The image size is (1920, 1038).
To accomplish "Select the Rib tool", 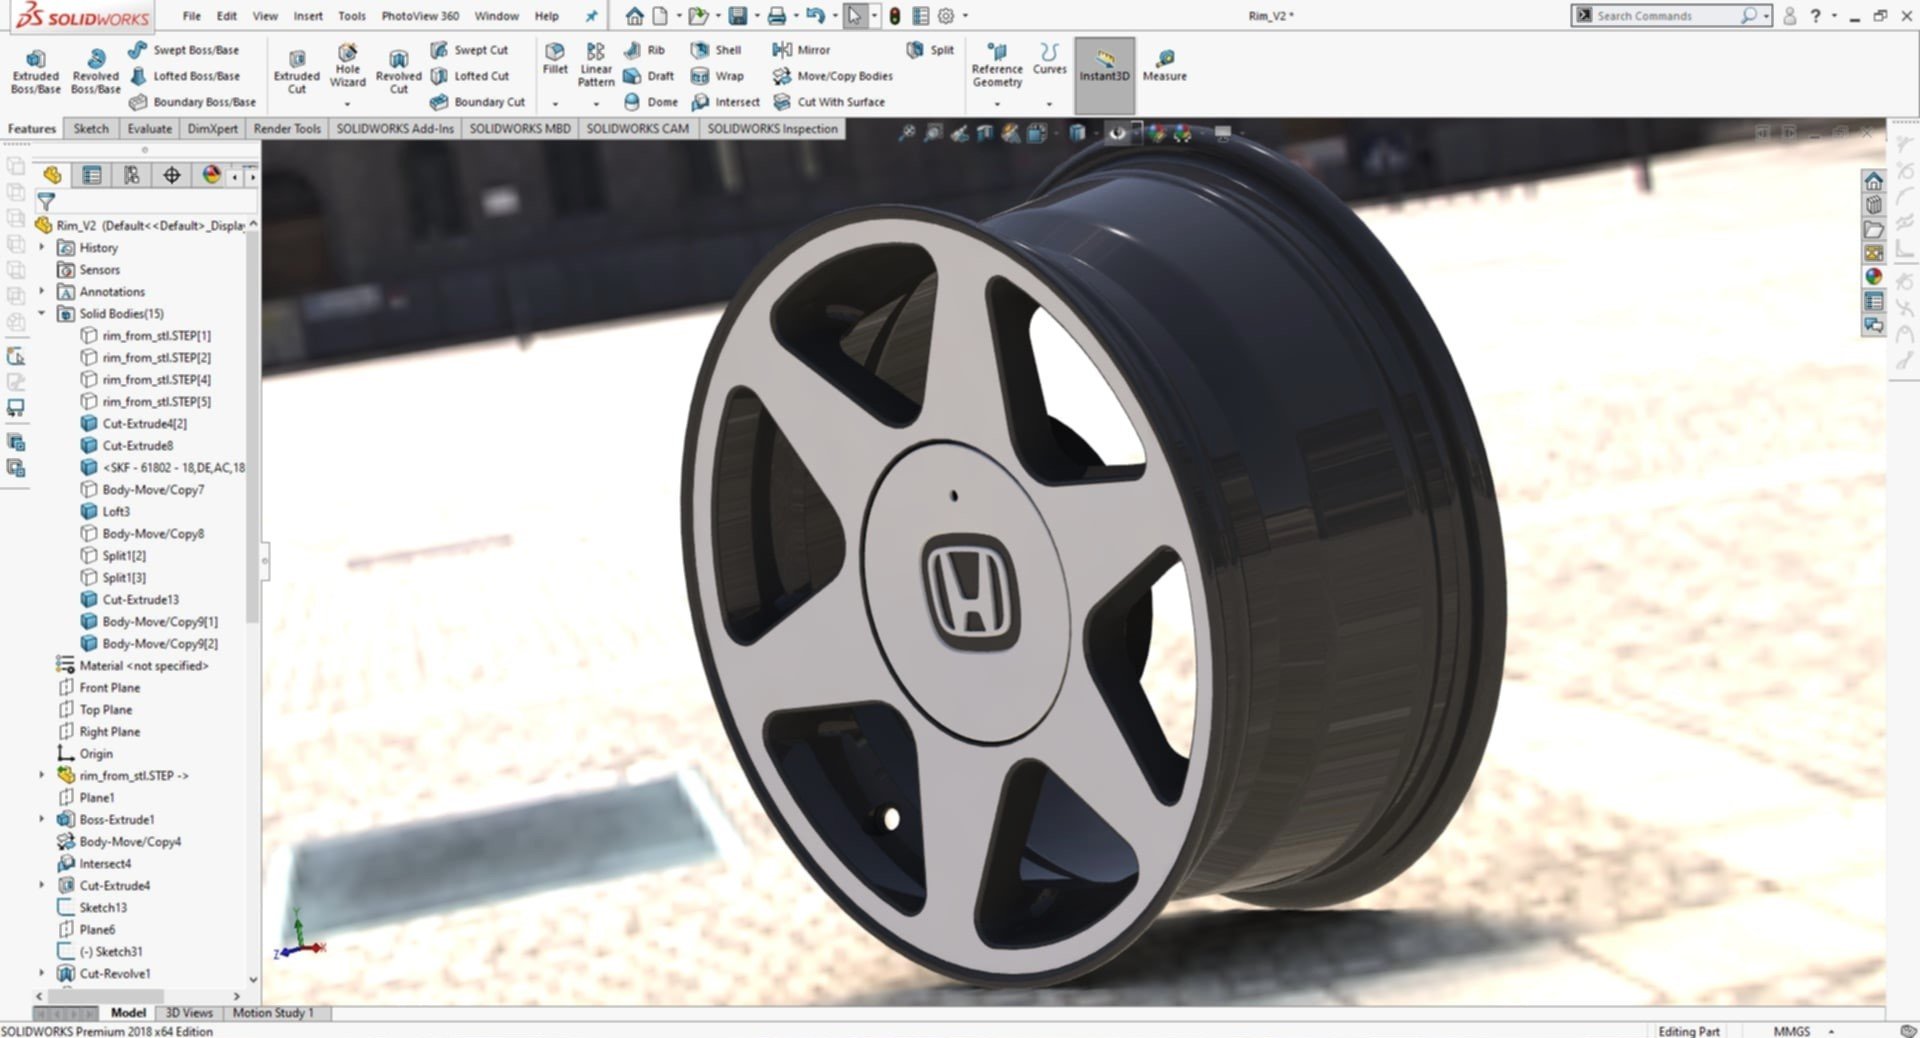I will point(644,50).
